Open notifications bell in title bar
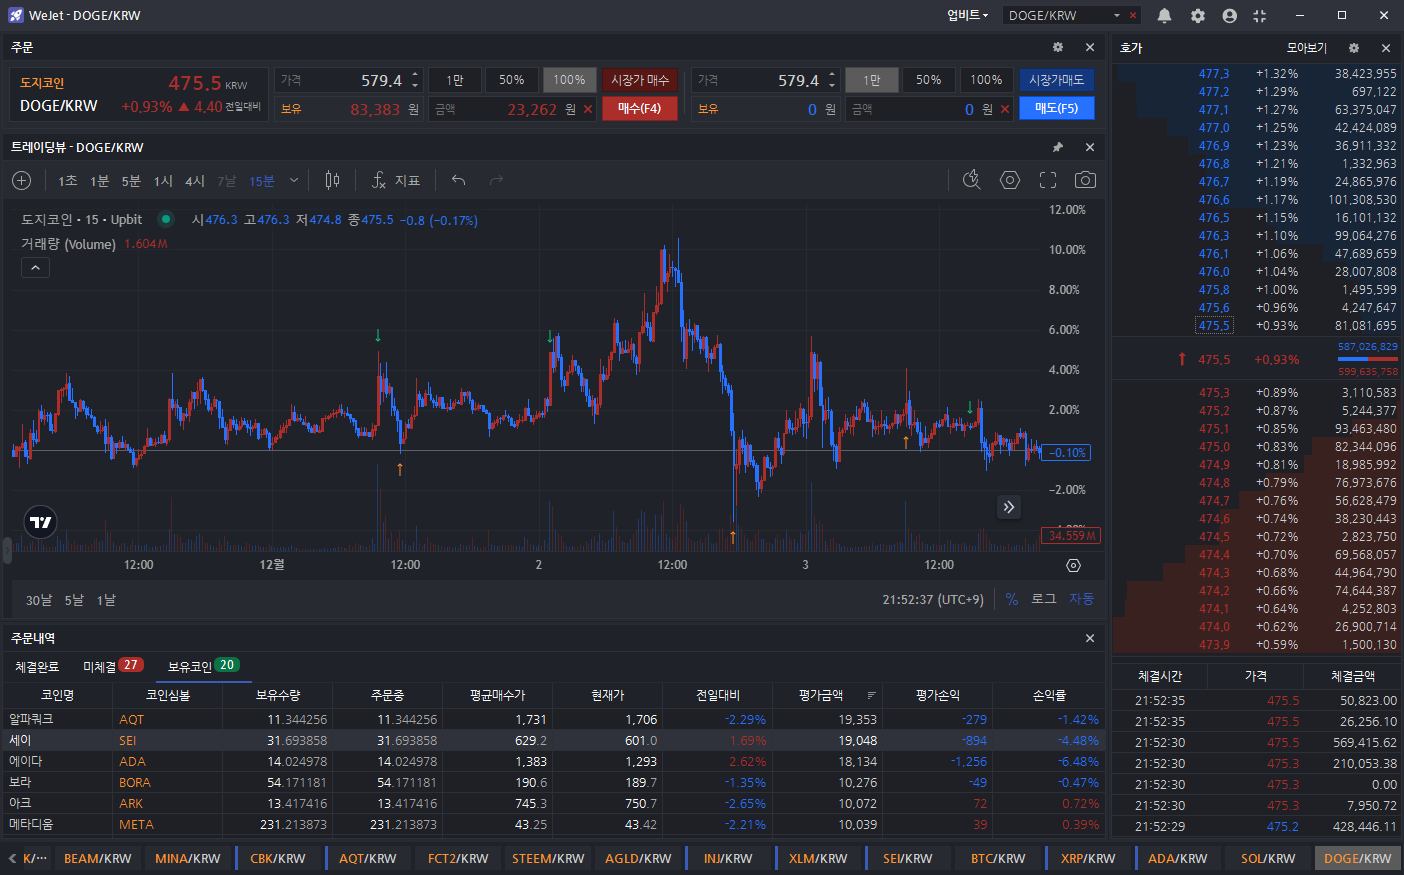The width and height of the screenshot is (1404, 875). pos(1164,16)
